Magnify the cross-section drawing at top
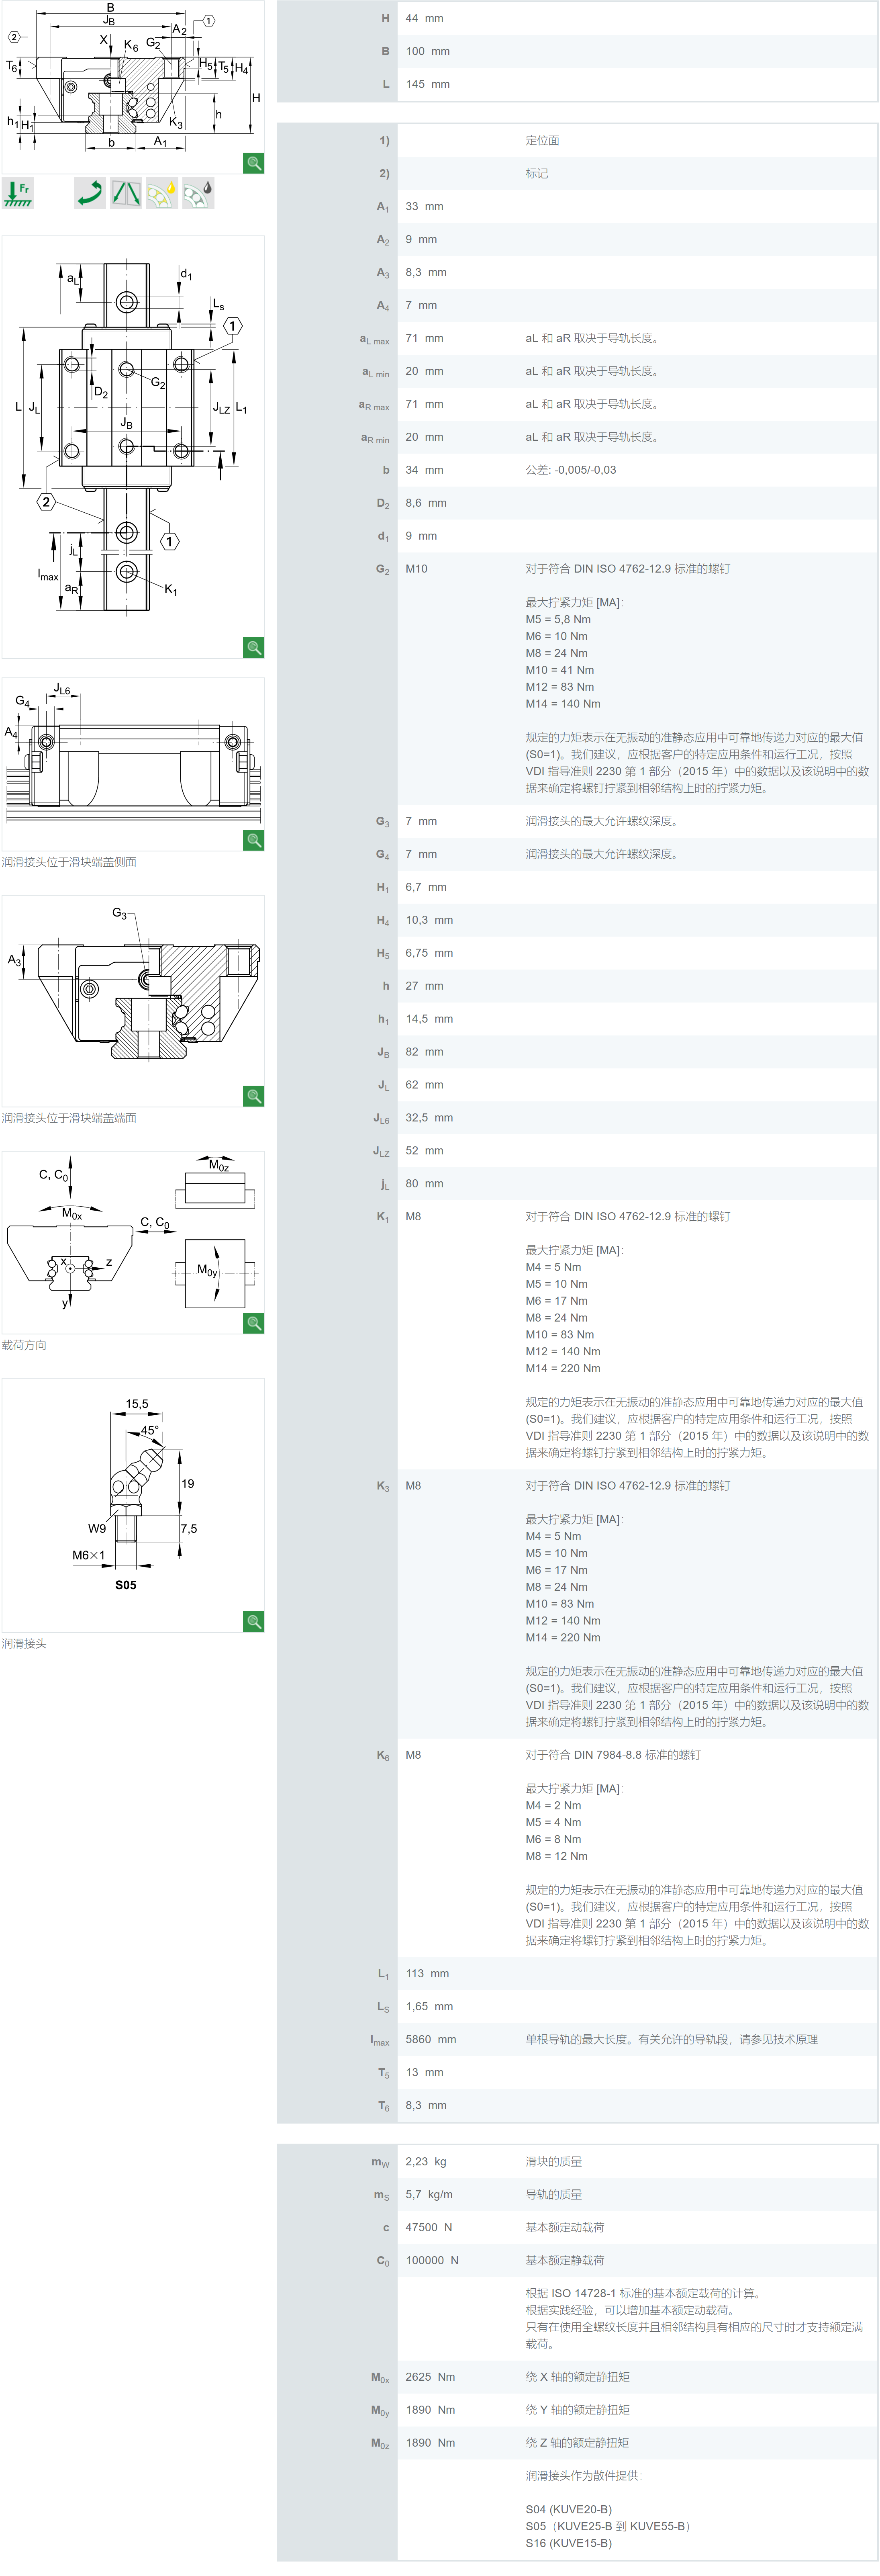The width and height of the screenshot is (880, 2576). (x=254, y=163)
